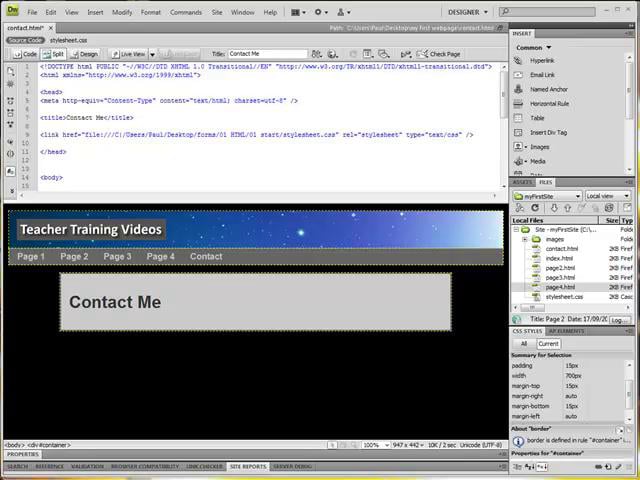Screen dimensions: 640x480
Task: Switch to Design view
Action: (x=84, y=54)
